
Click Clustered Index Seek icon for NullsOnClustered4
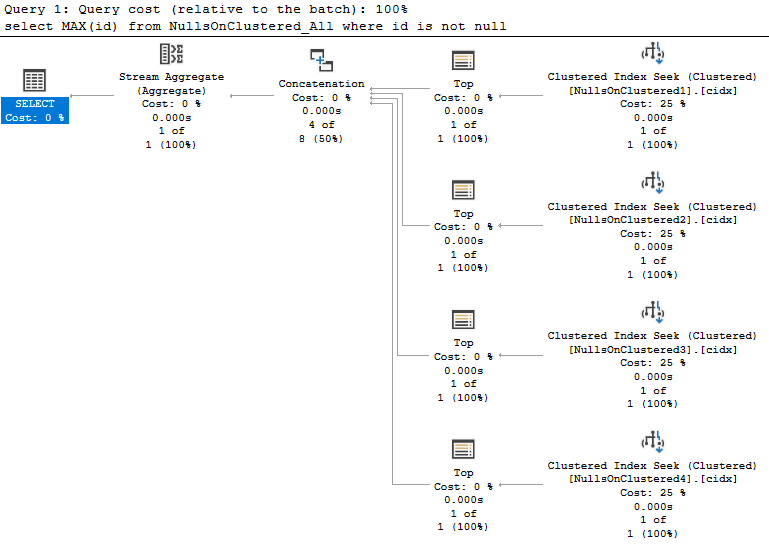pyautogui.click(x=652, y=442)
